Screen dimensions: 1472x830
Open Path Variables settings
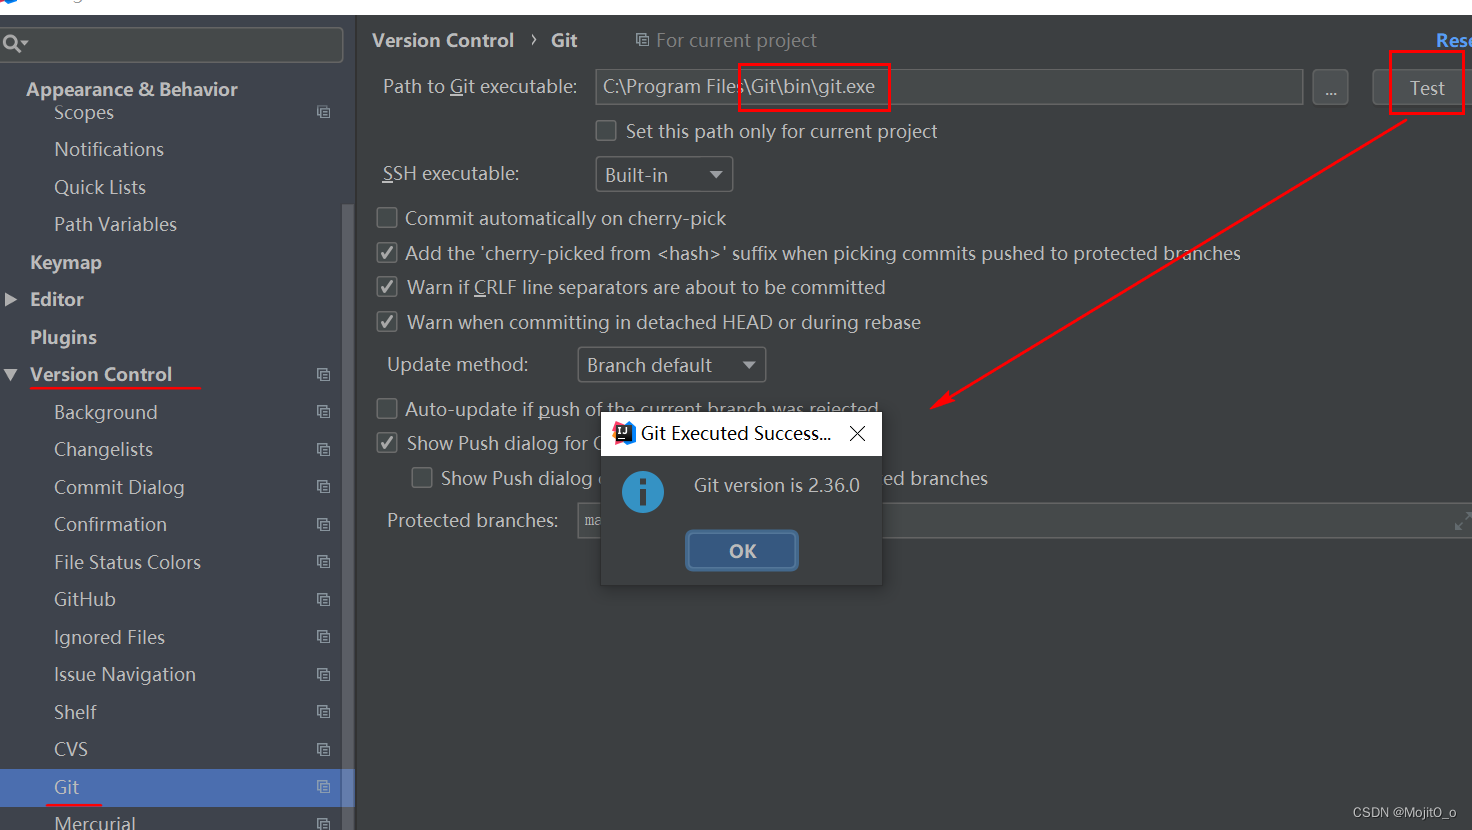(x=115, y=224)
